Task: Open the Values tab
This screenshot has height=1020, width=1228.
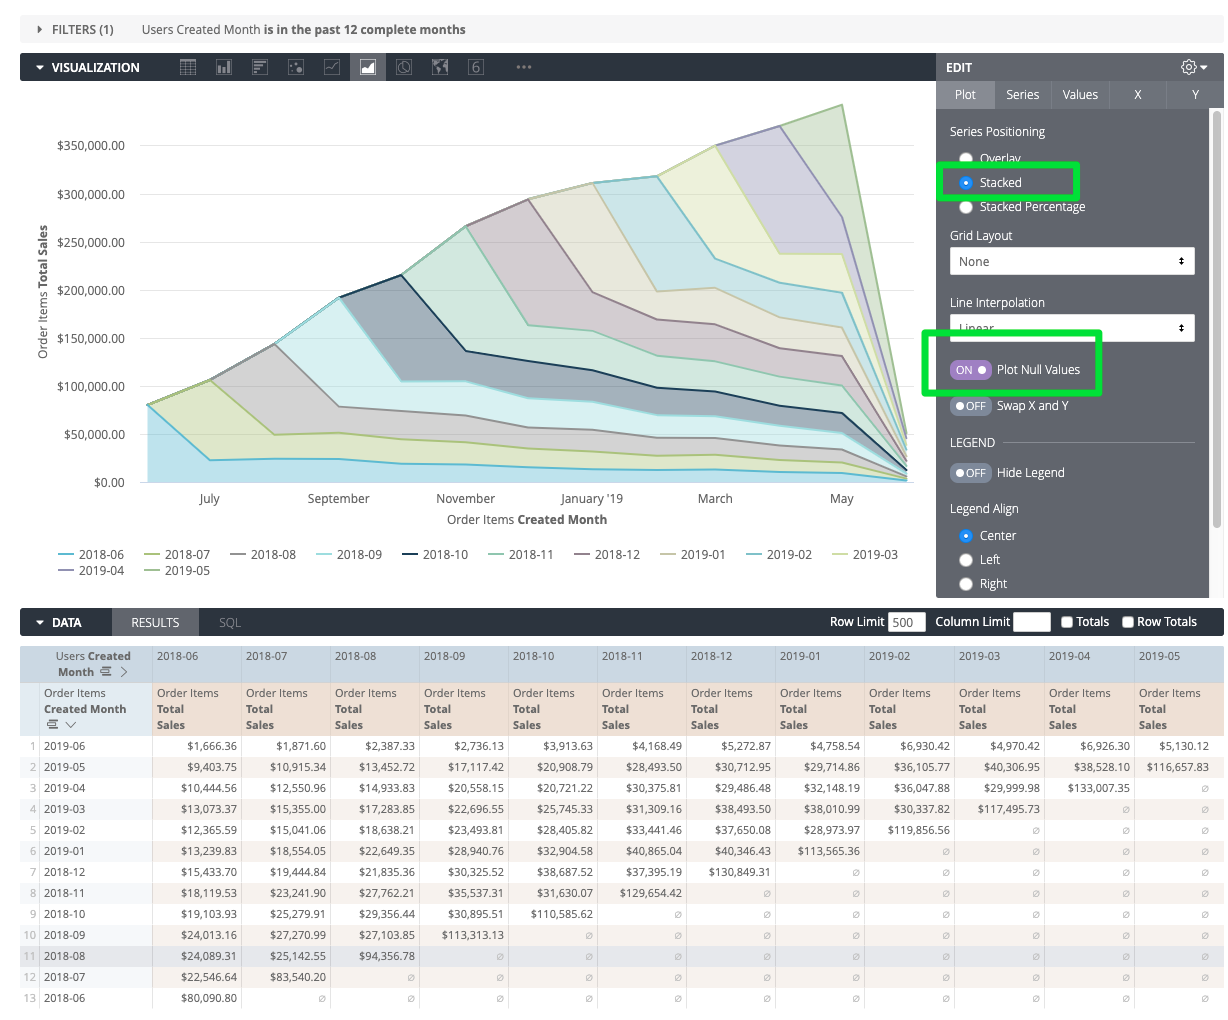Action: tap(1080, 95)
